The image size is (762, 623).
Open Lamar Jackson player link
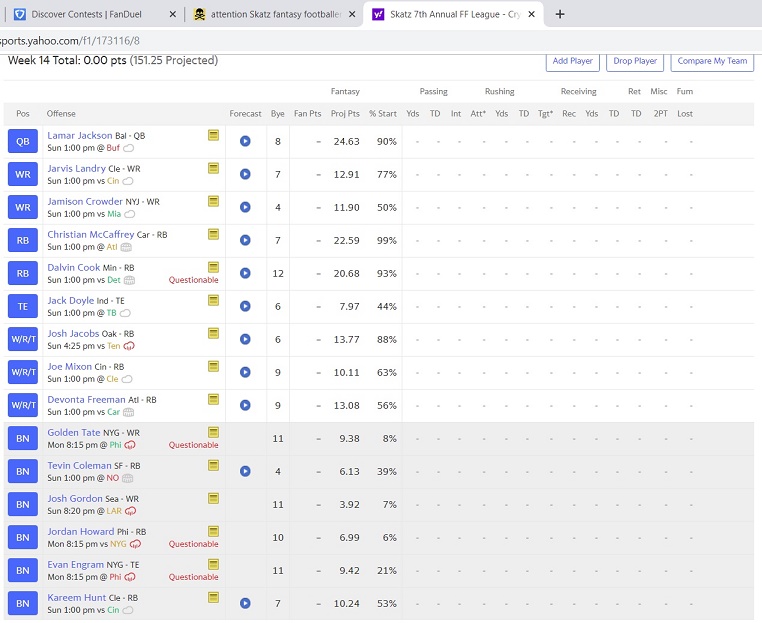pos(80,136)
